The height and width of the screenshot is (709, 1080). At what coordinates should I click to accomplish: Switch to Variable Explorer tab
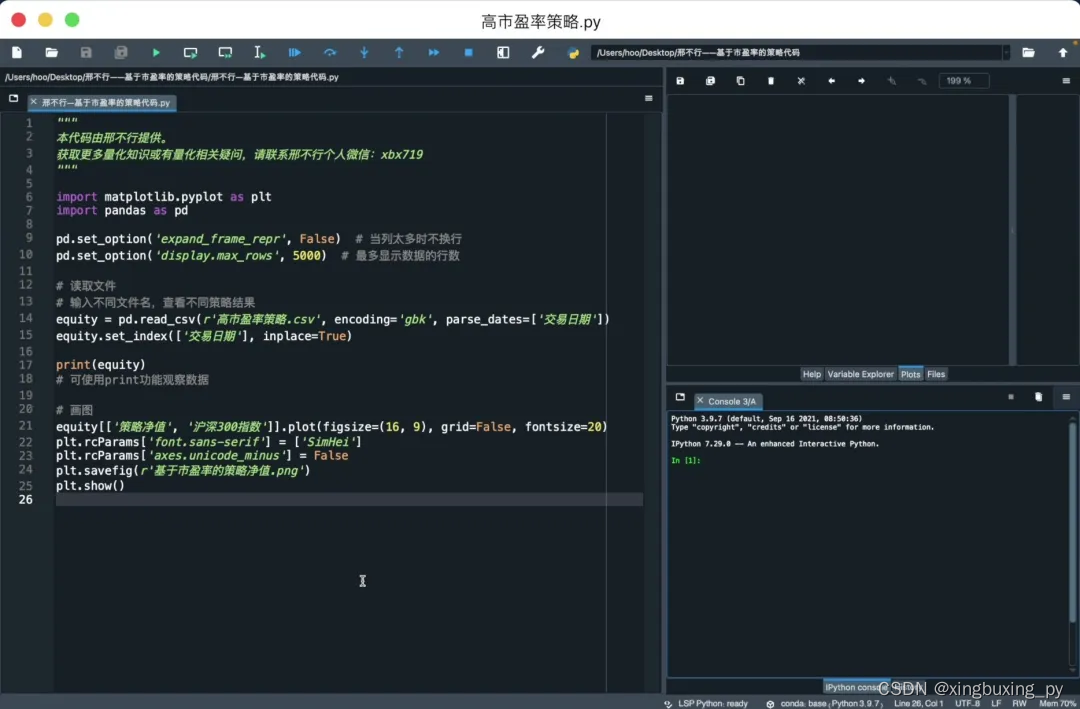(860, 374)
